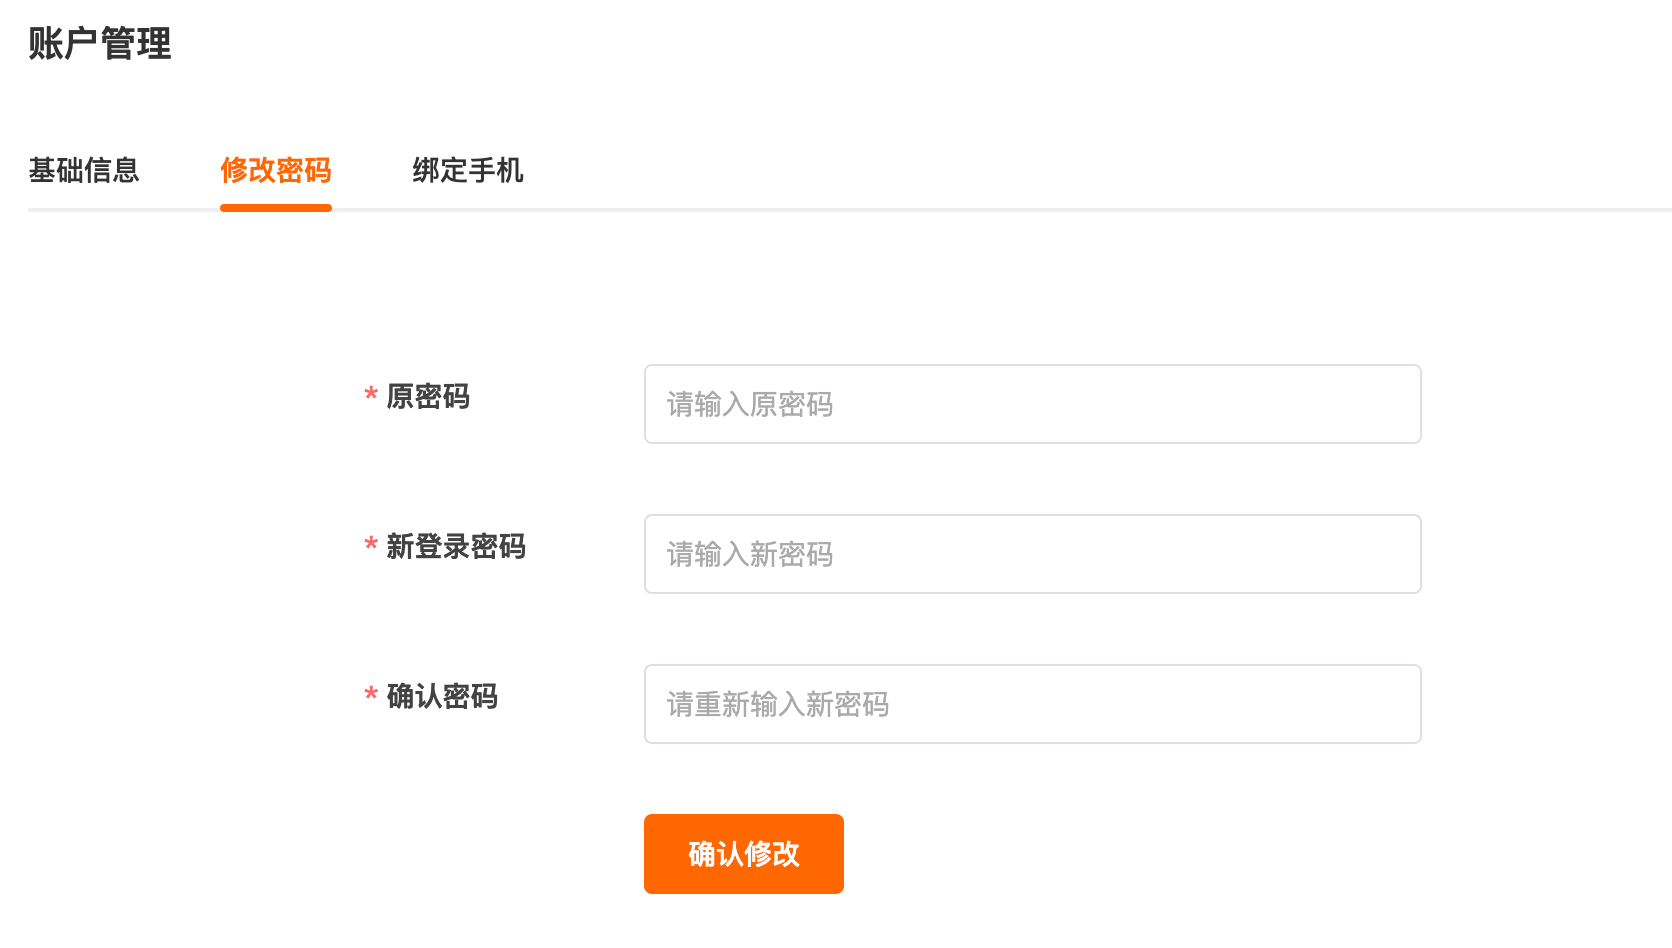This screenshot has width=1672, height=948.
Task: Click the 确认密码 field label
Action: [442, 697]
